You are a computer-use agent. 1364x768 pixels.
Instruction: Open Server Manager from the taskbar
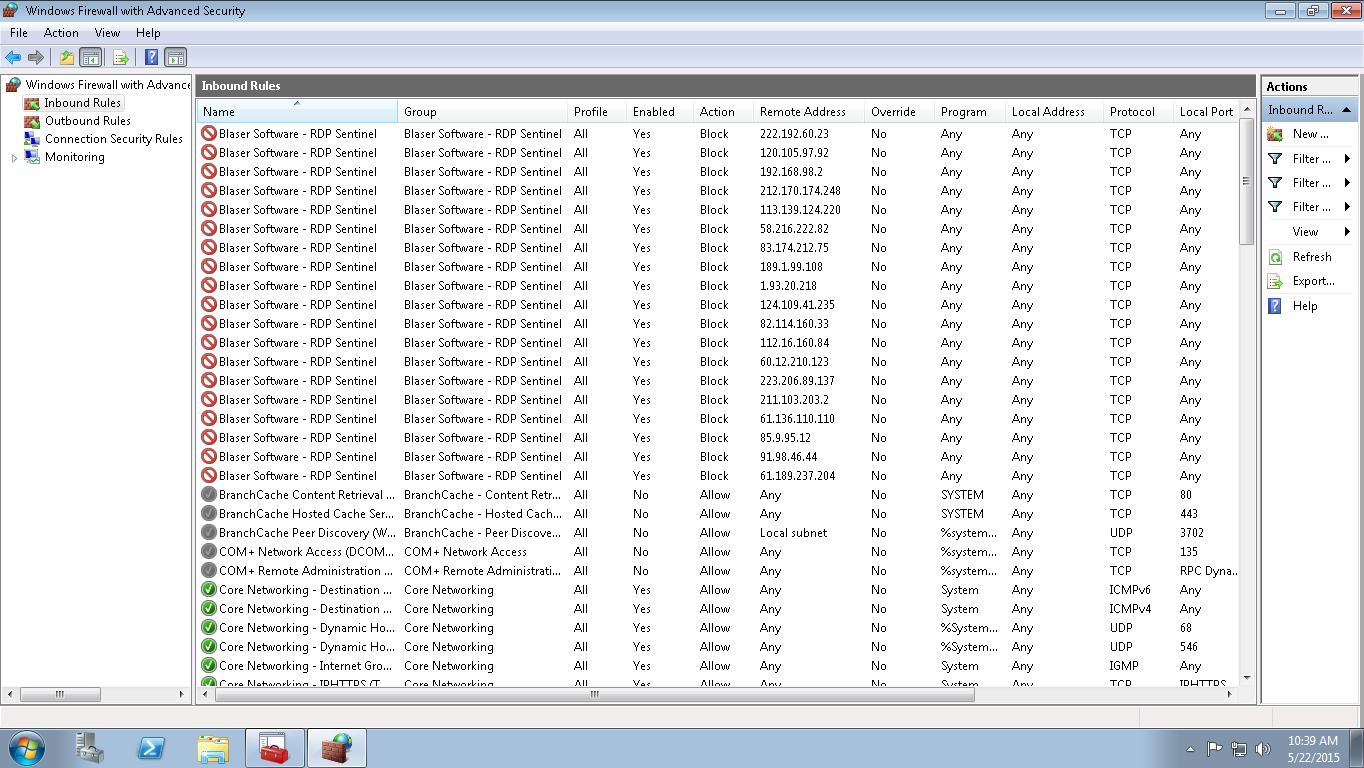click(x=89, y=748)
